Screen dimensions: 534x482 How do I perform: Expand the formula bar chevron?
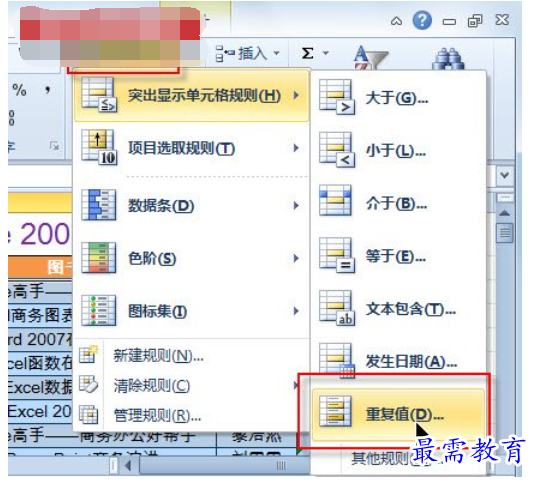pos(504,175)
